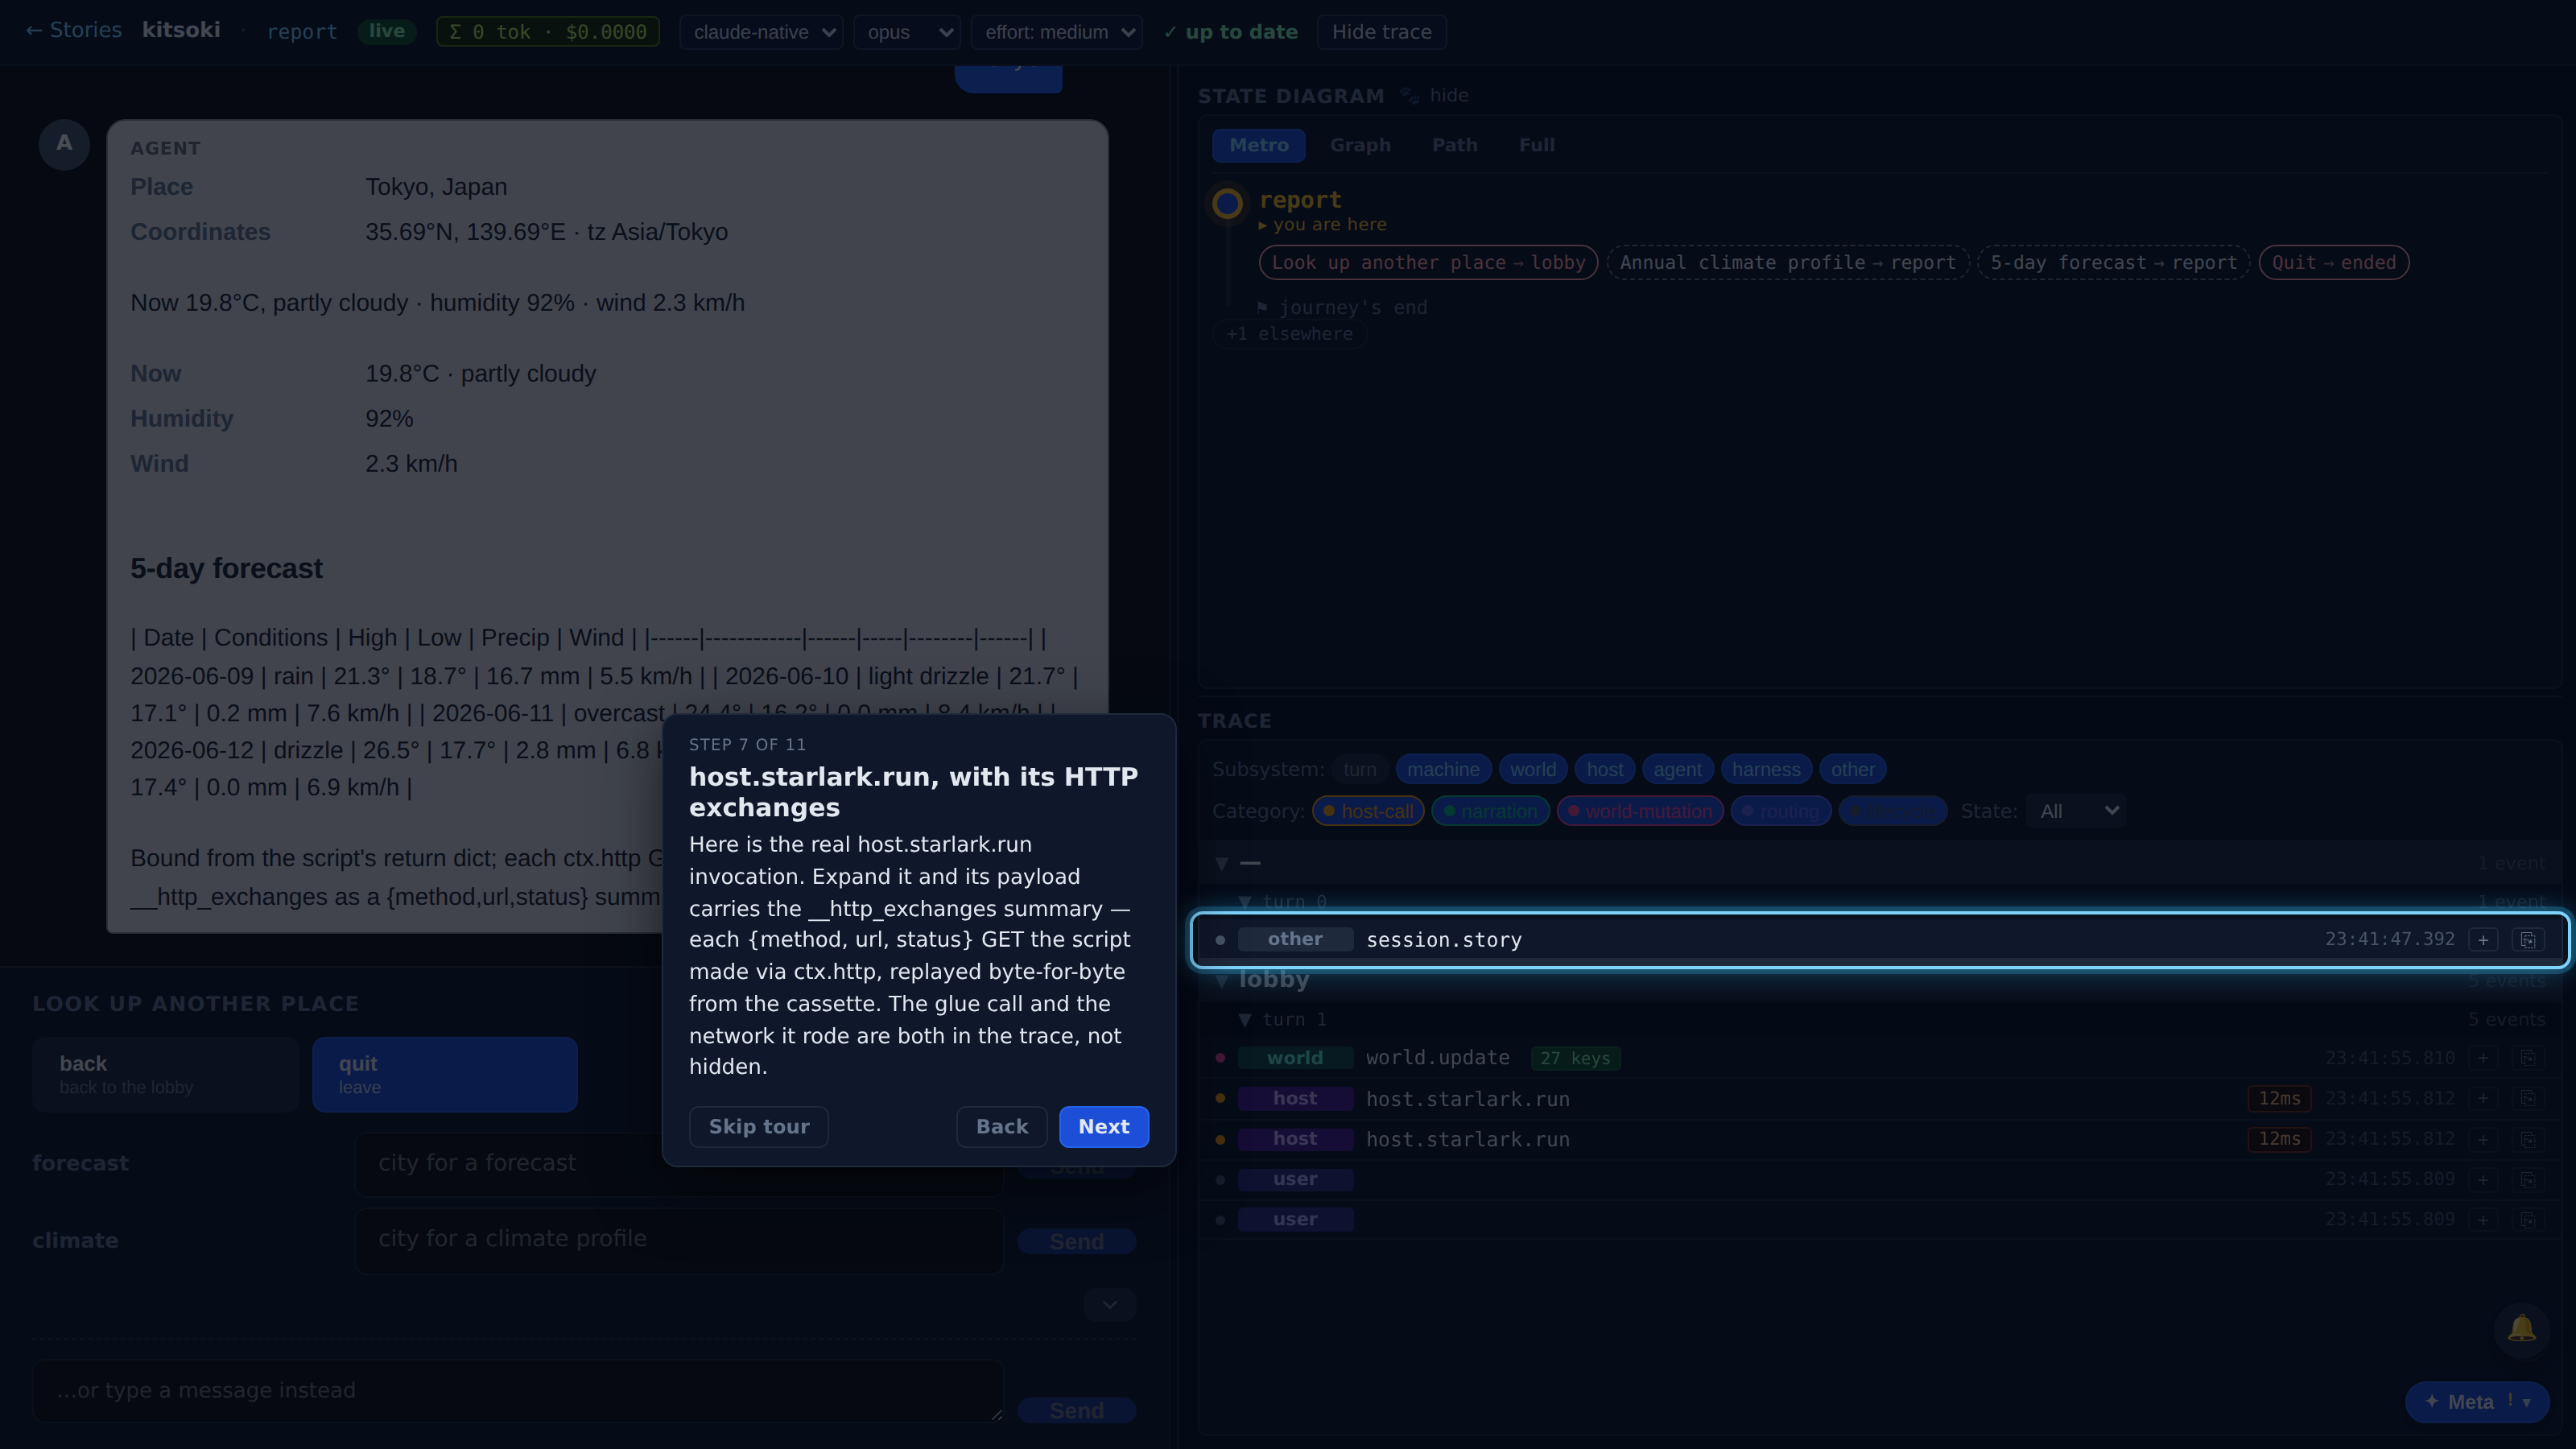Click the 27 keys badge
Image resolution: width=2576 pixels, height=1449 pixels.
[x=1575, y=1058]
